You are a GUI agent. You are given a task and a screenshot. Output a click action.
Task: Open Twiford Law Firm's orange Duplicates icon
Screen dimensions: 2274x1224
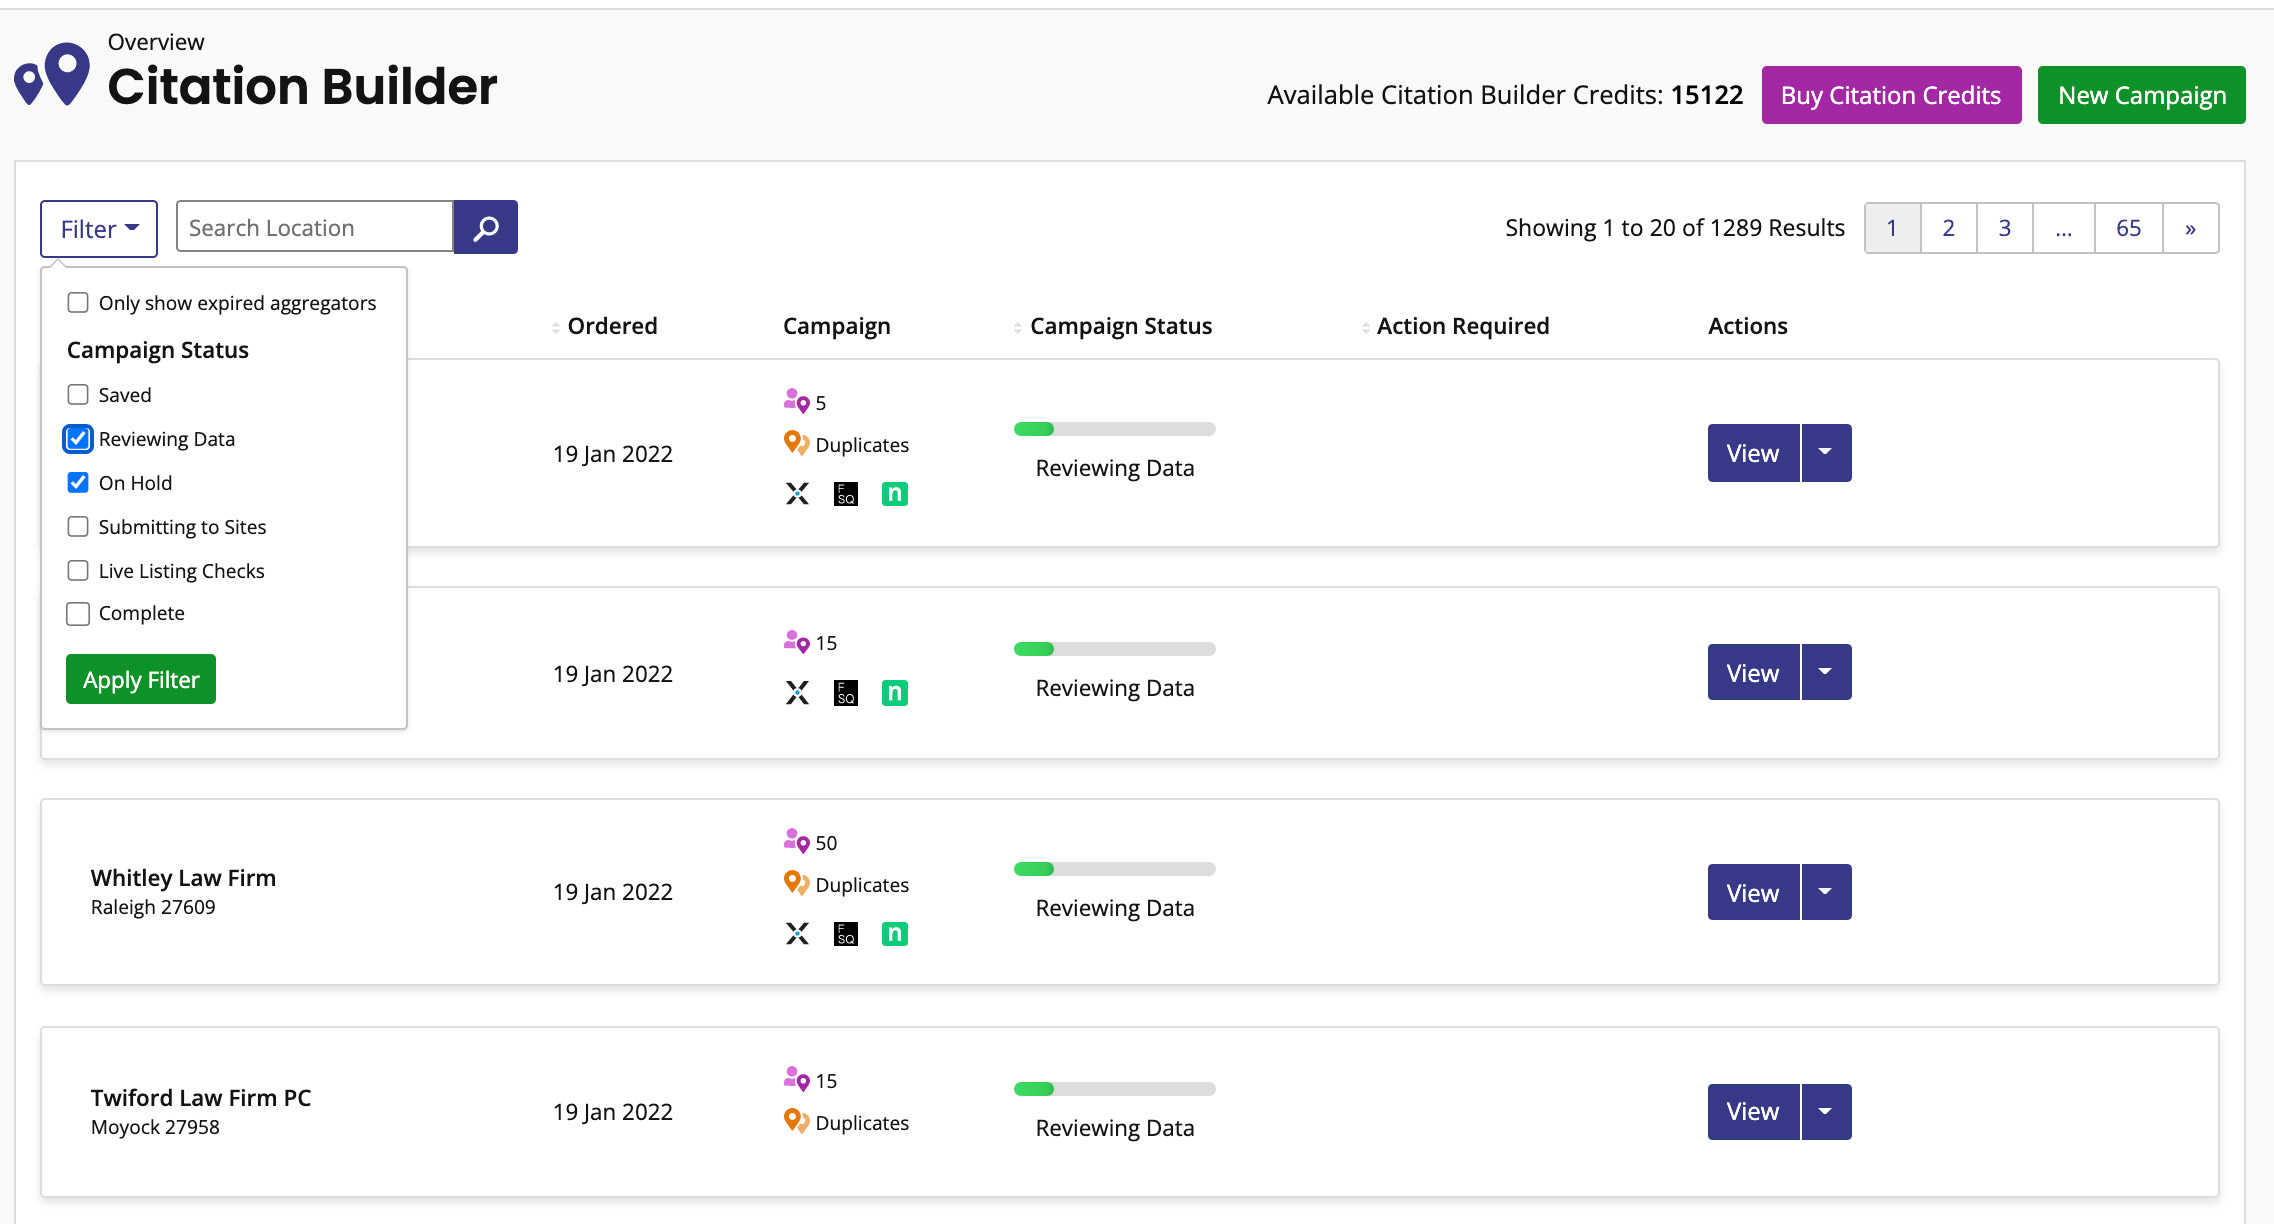click(x=797, y=1120)
